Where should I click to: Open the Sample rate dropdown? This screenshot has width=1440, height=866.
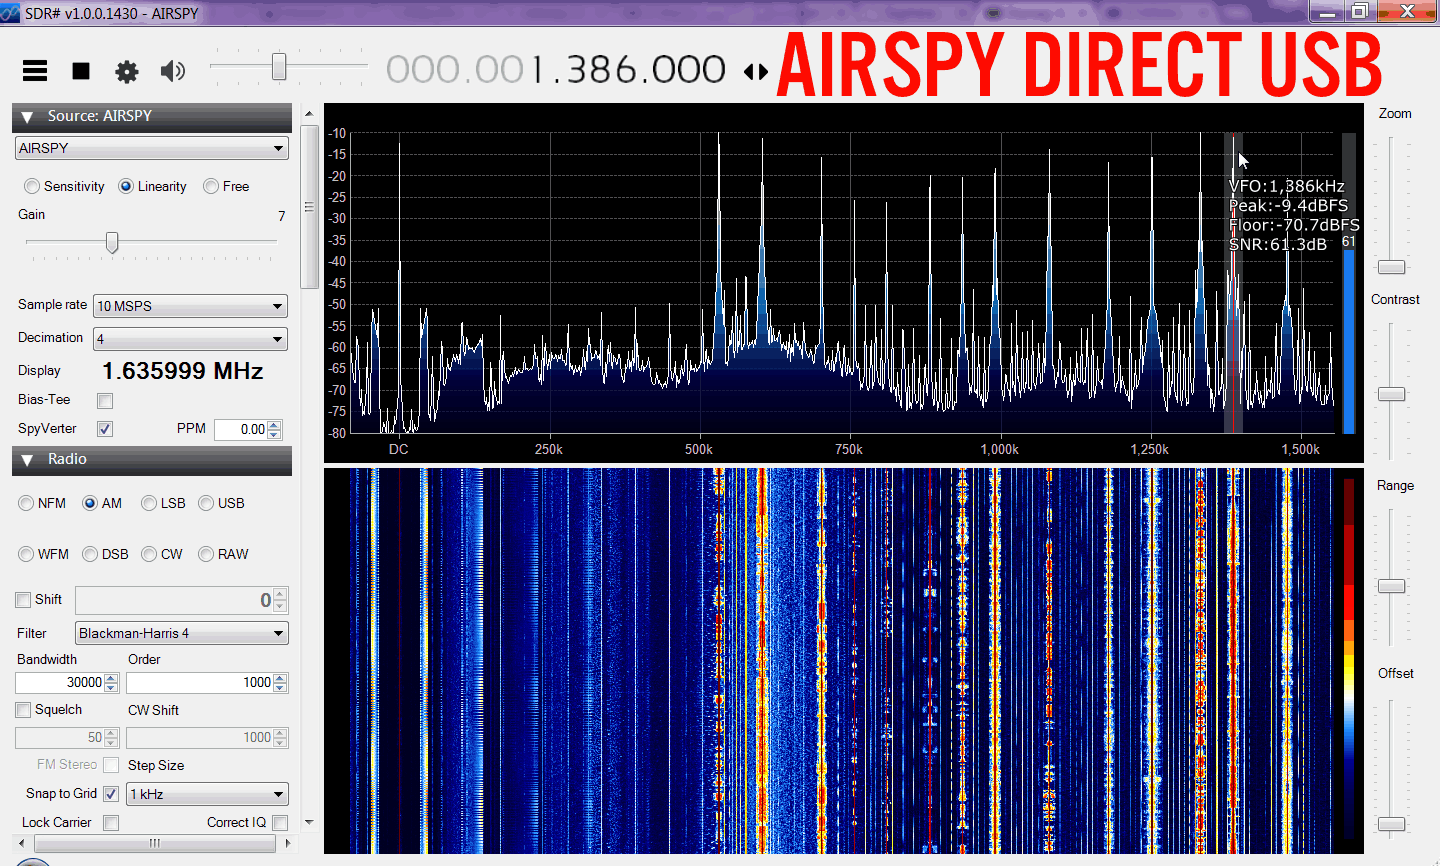pos(190,306)
